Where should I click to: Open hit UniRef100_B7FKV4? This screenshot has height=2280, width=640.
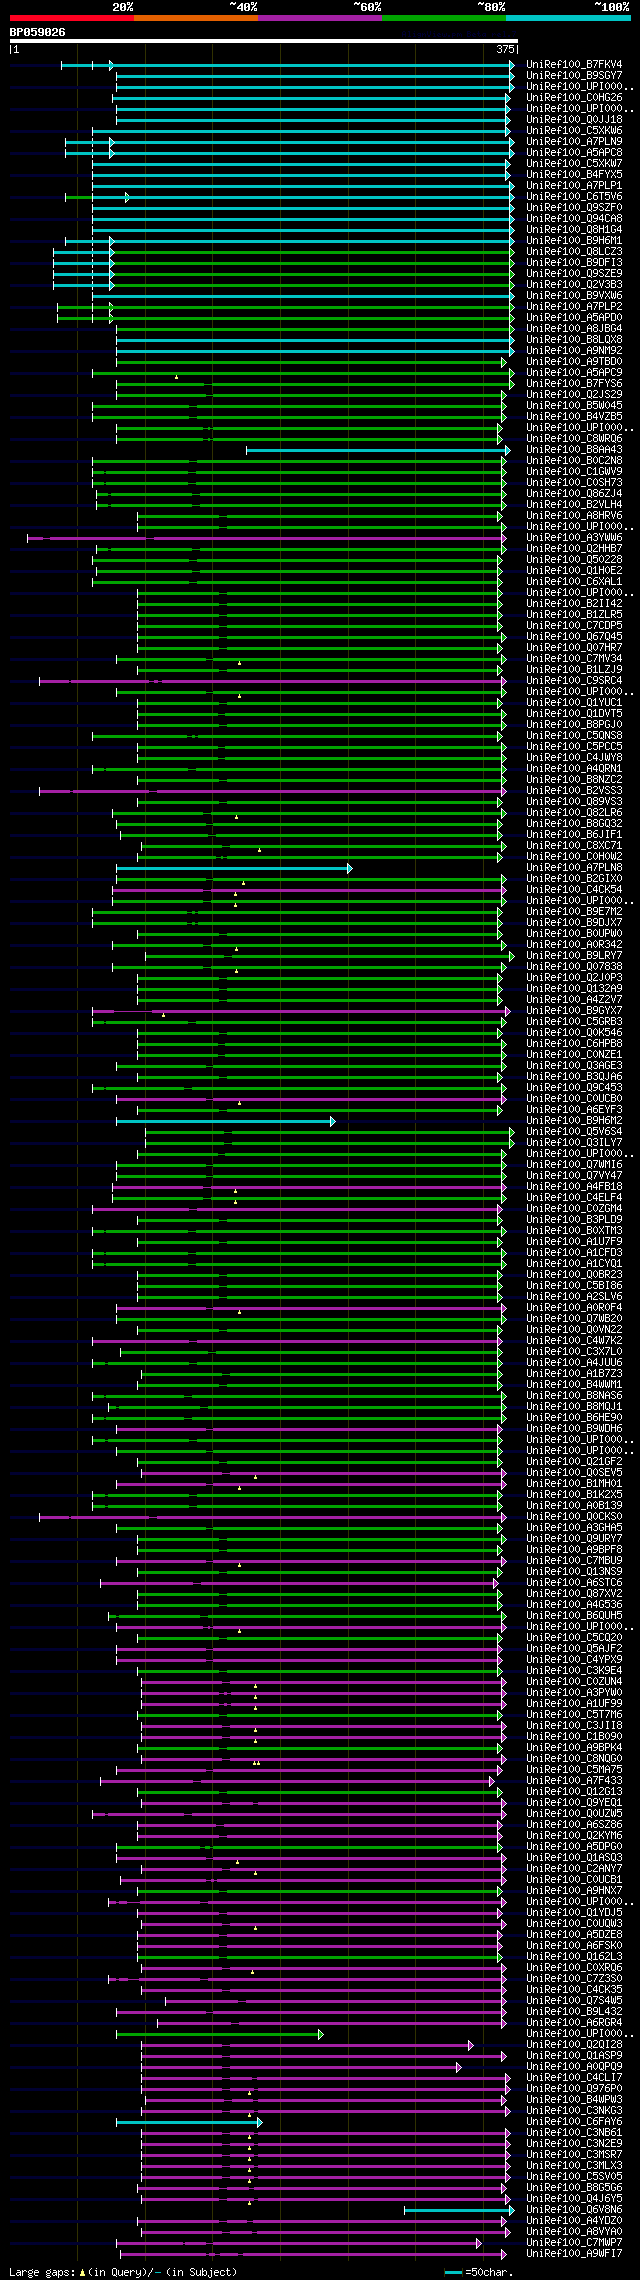click(574, 65)
